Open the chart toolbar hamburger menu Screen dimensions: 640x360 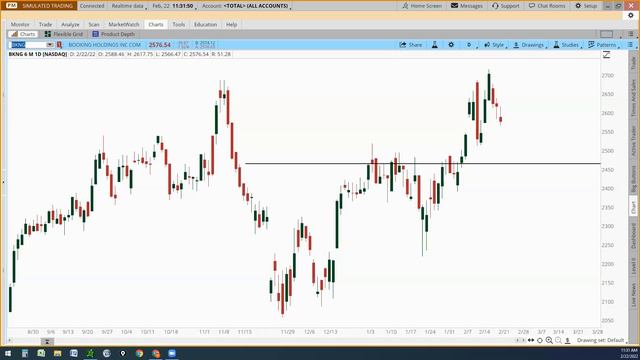(x=630, y=44)
